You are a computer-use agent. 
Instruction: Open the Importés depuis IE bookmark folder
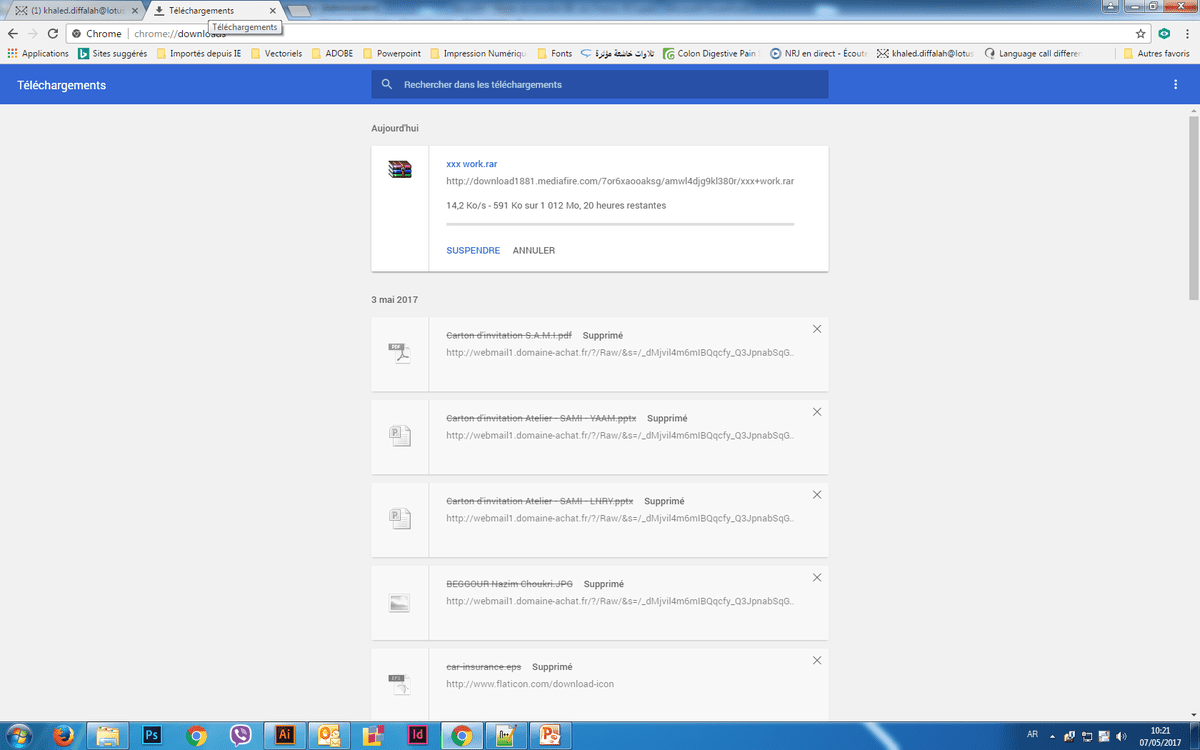coord(197,54)
